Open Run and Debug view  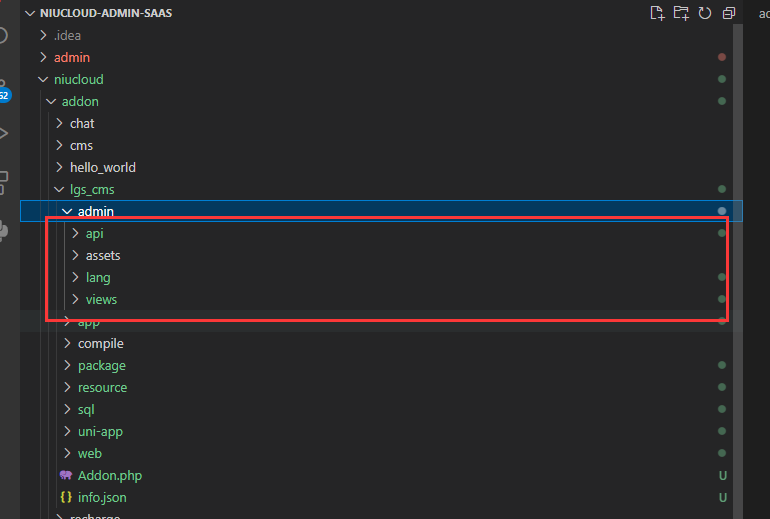pos(3,134)
